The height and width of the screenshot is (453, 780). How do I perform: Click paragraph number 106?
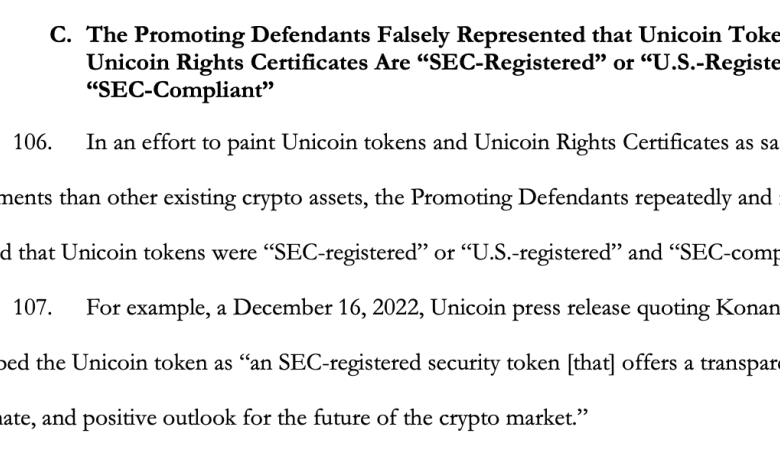32,142
